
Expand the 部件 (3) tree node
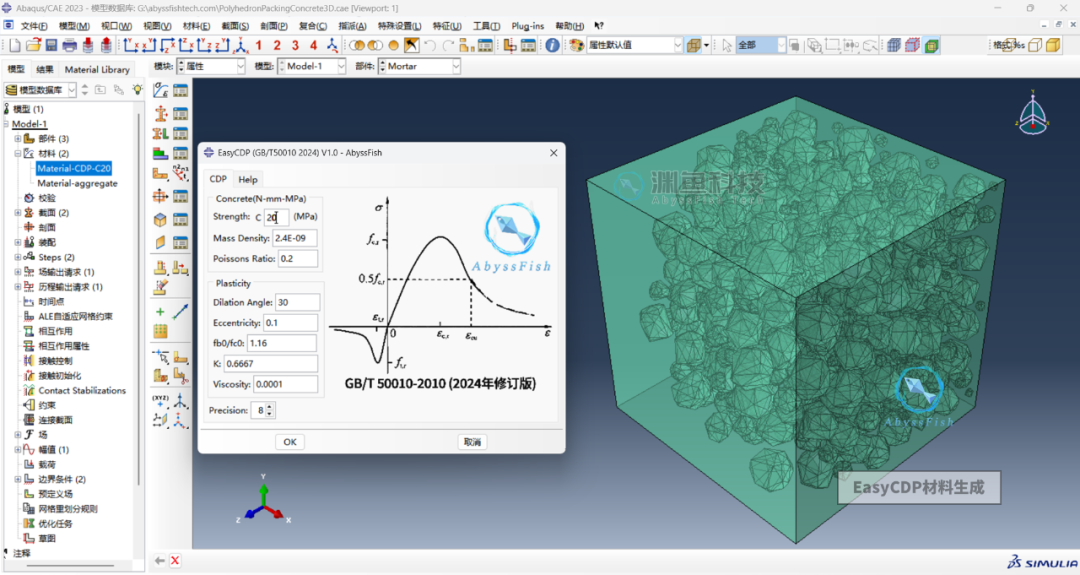tap(18, 138)
